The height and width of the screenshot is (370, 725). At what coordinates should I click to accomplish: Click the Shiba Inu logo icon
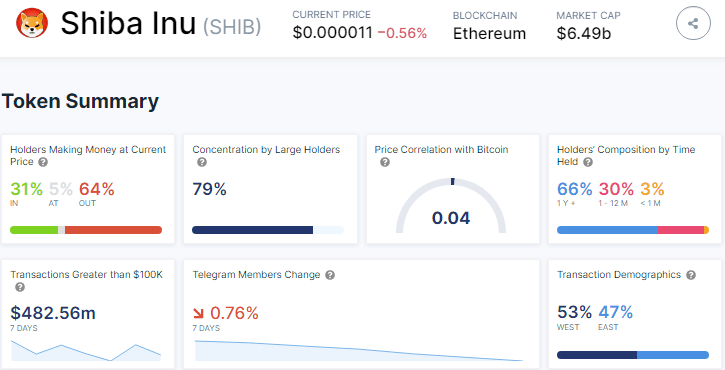tap(32, 23)
